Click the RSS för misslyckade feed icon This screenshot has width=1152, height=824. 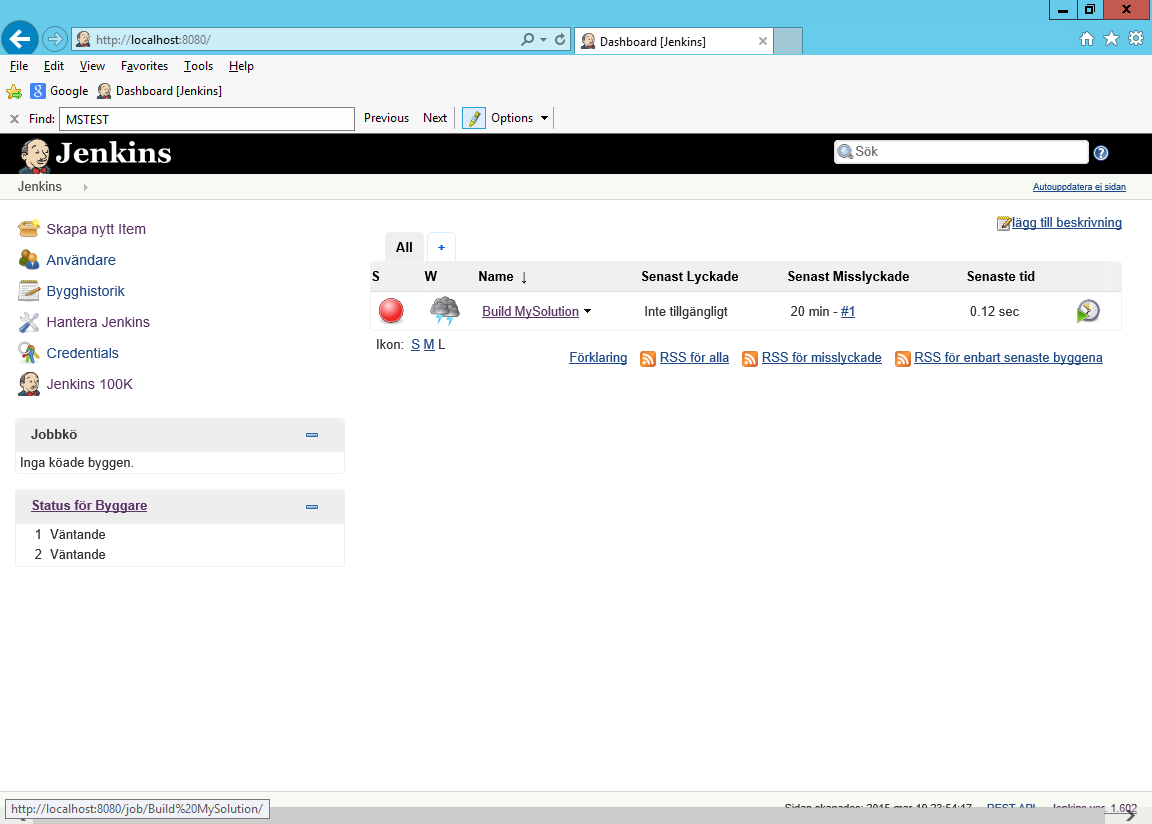pyautogui.click(x=749, y=358)
